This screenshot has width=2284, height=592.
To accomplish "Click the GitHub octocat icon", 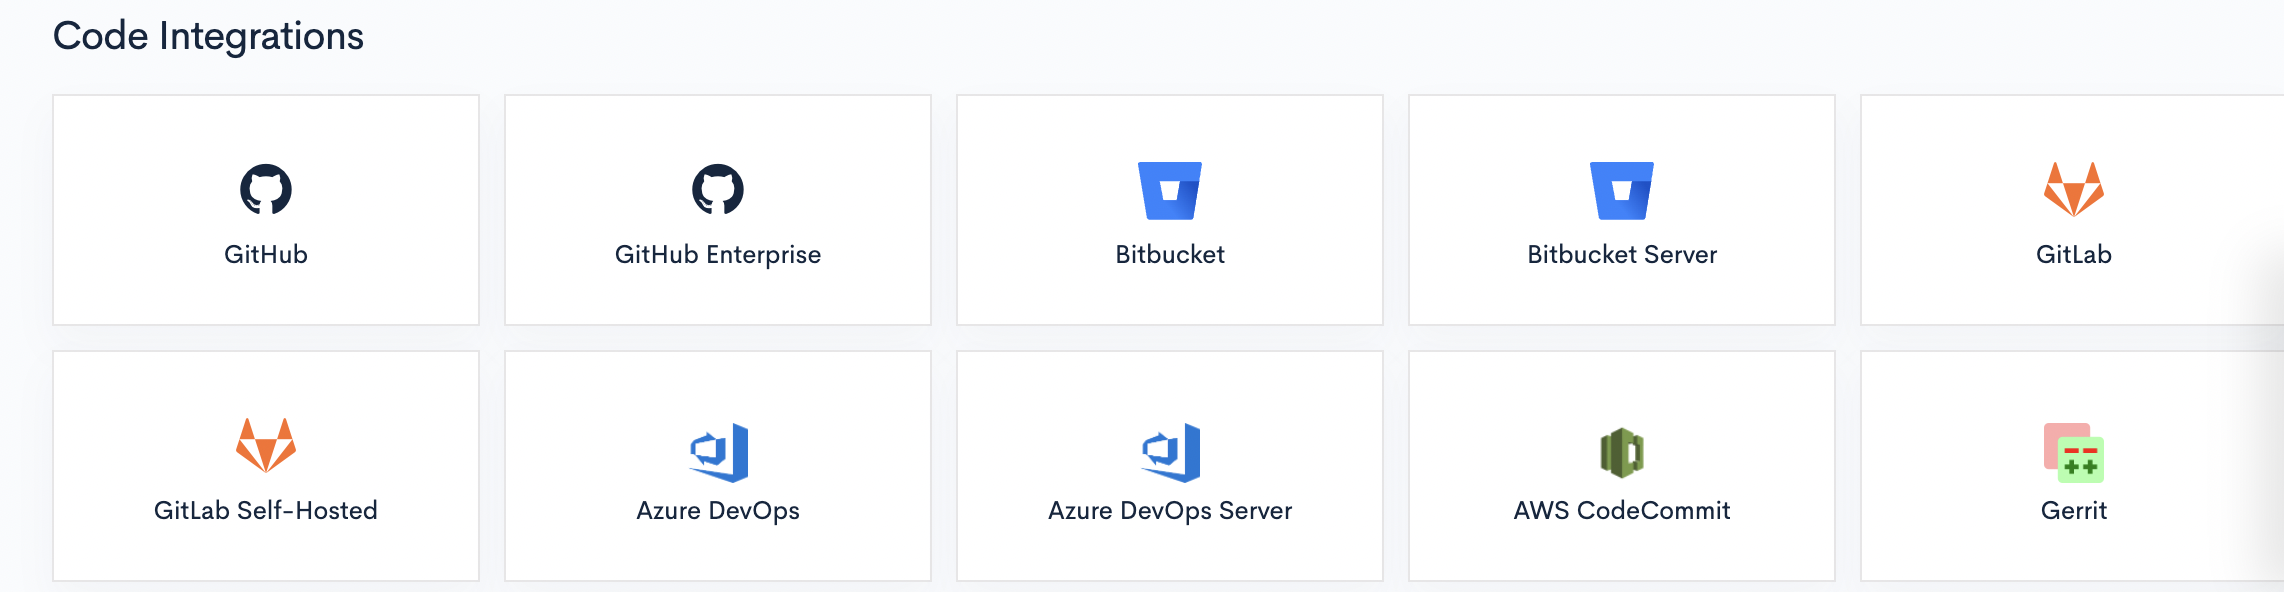I will pyautogui.click(x=266, y=189).
